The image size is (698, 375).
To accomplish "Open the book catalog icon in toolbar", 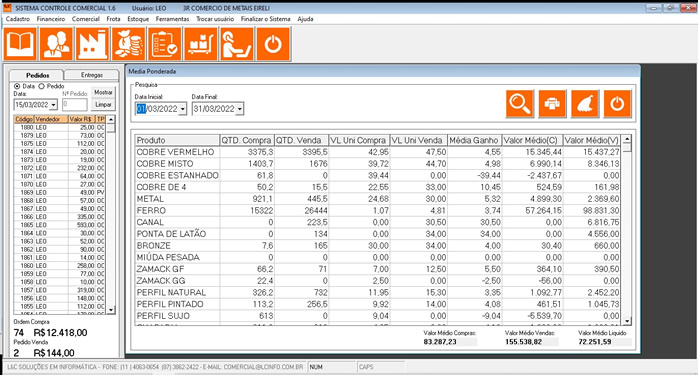I will click(20, 44).
